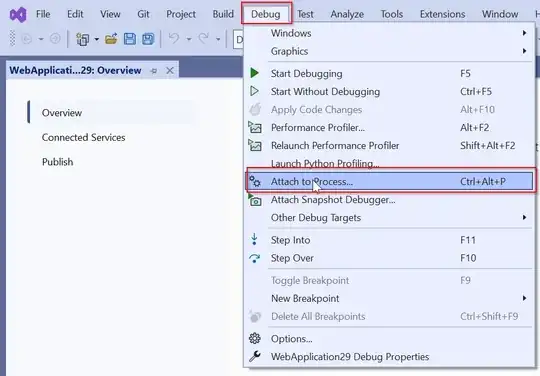The height and width of the screenshot is (376, 540).
Task: Open the folder icon in toolbar
Action: tap(111, 39)
